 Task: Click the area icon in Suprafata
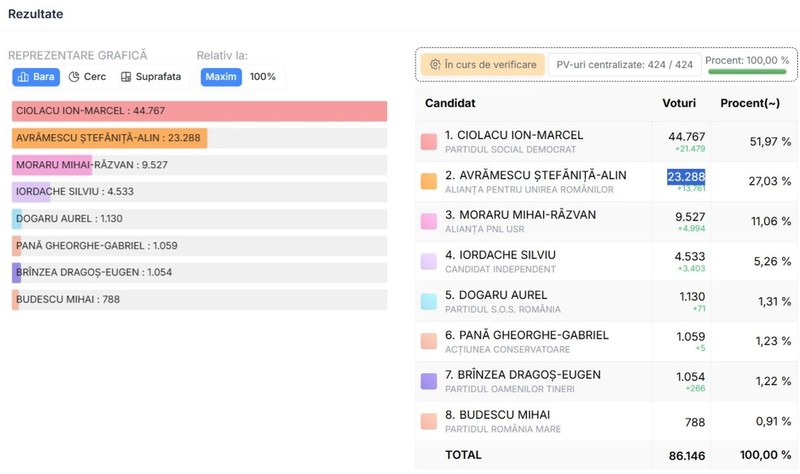(x=126, y=77)
